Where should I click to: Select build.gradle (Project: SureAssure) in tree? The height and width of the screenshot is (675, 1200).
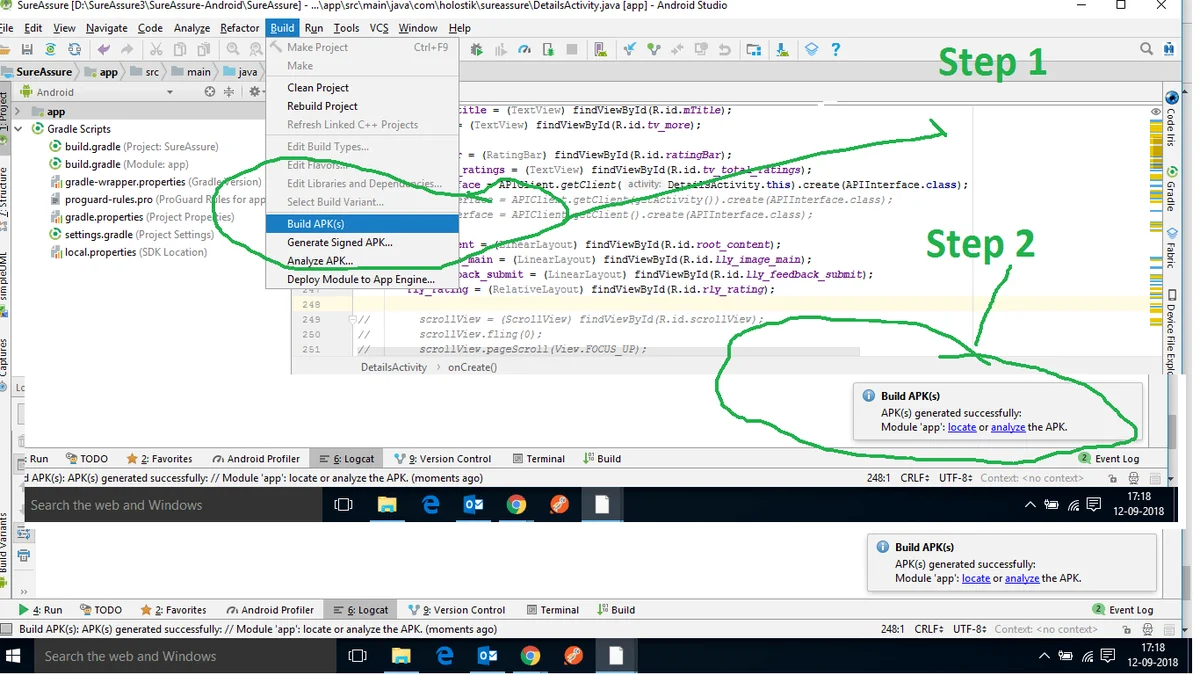[x=133, y=147]
